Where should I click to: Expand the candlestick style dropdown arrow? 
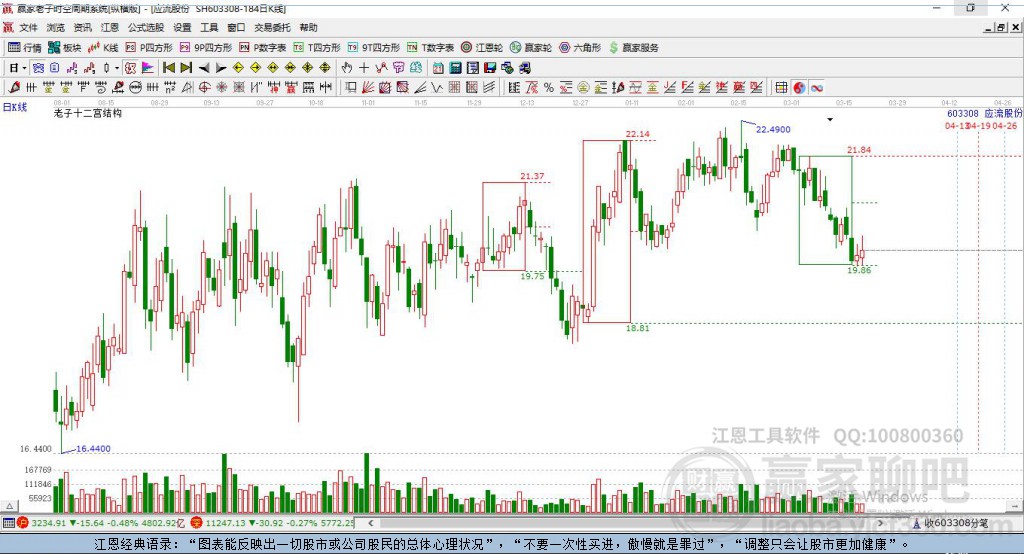117,68
